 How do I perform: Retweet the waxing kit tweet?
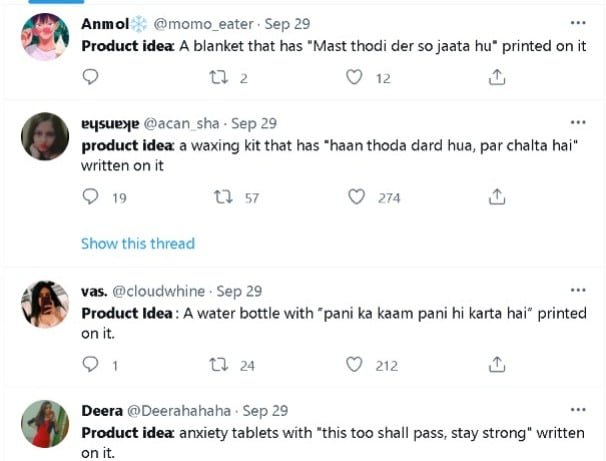223,198
